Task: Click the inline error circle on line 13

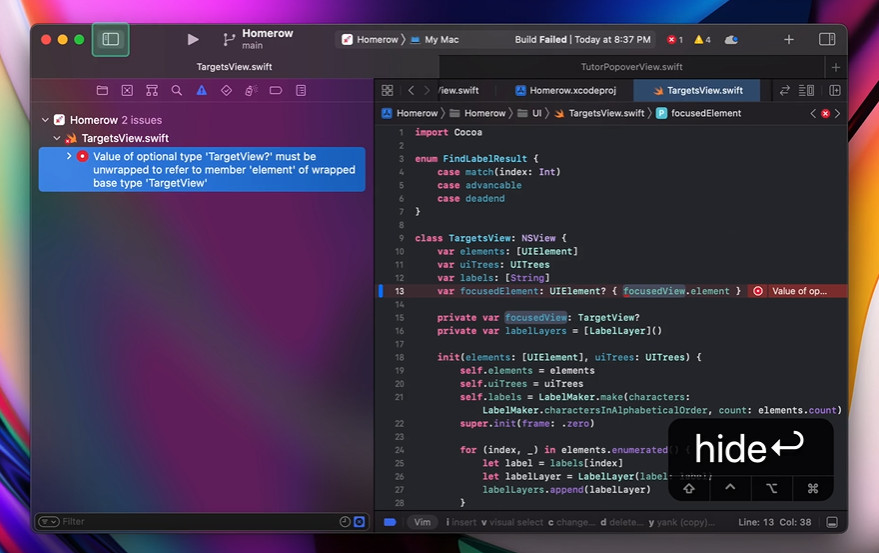Action: click(x=758, y=291)
